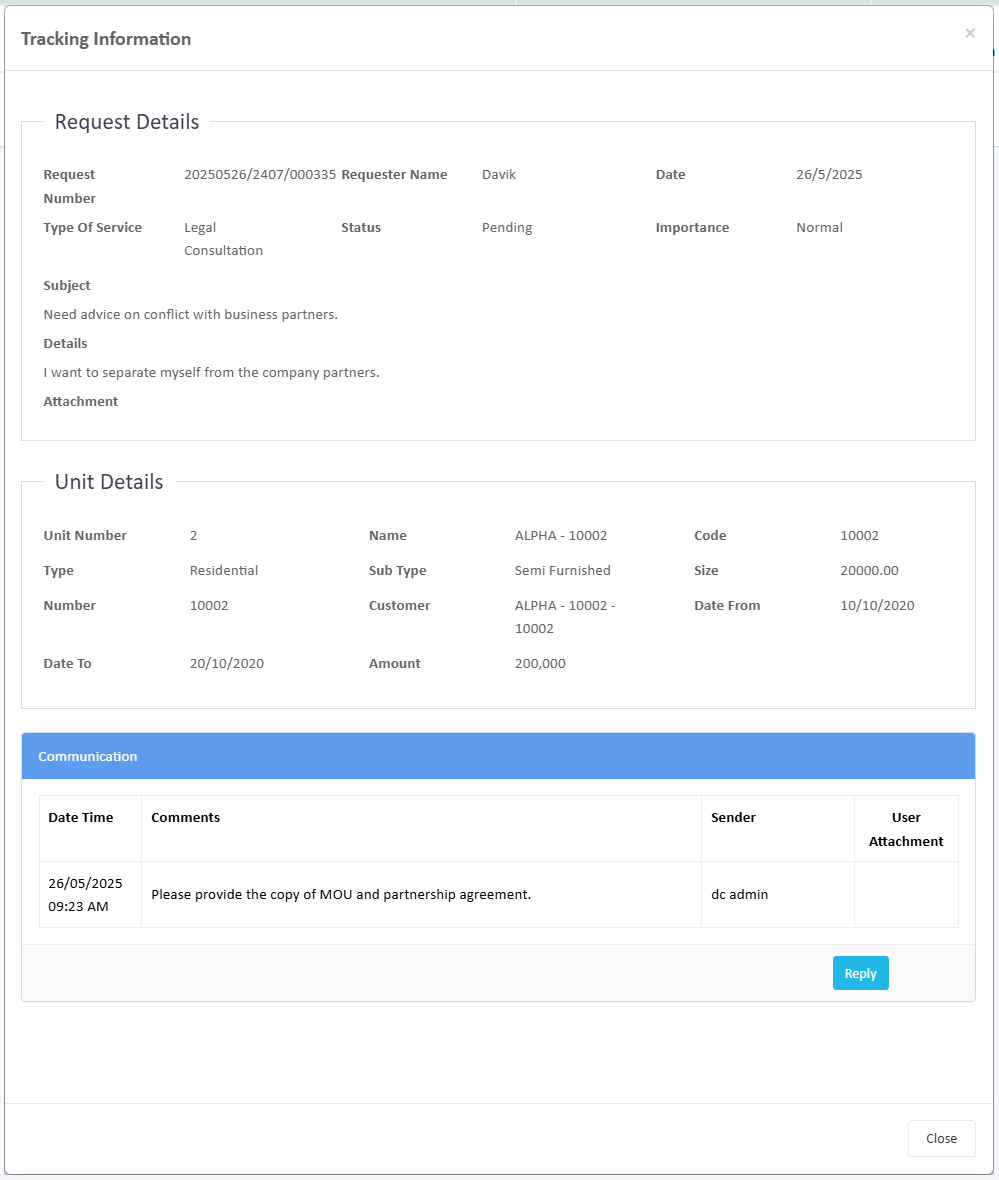Click request number 20250526/2407/000335
Screen dimensions: 999x1180
(260, 175)
